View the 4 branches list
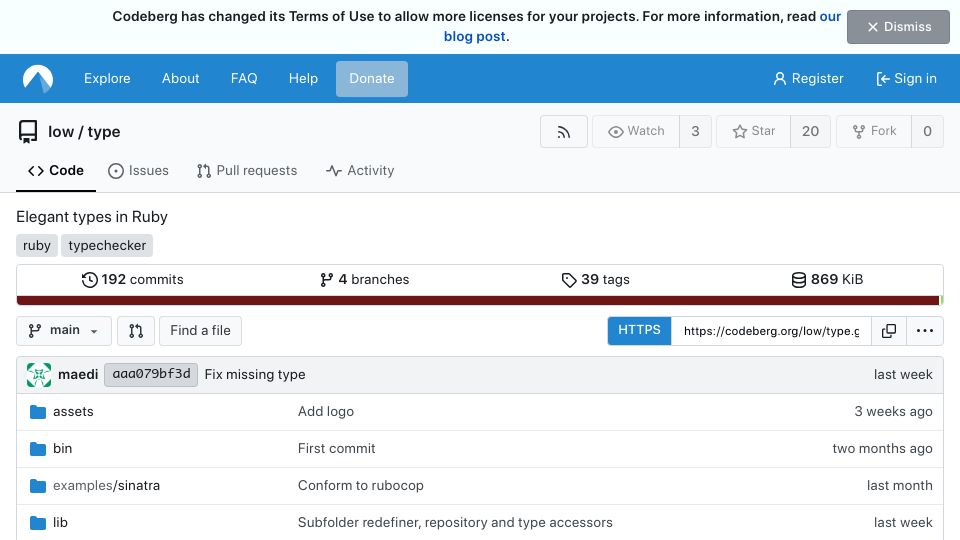 364,280
